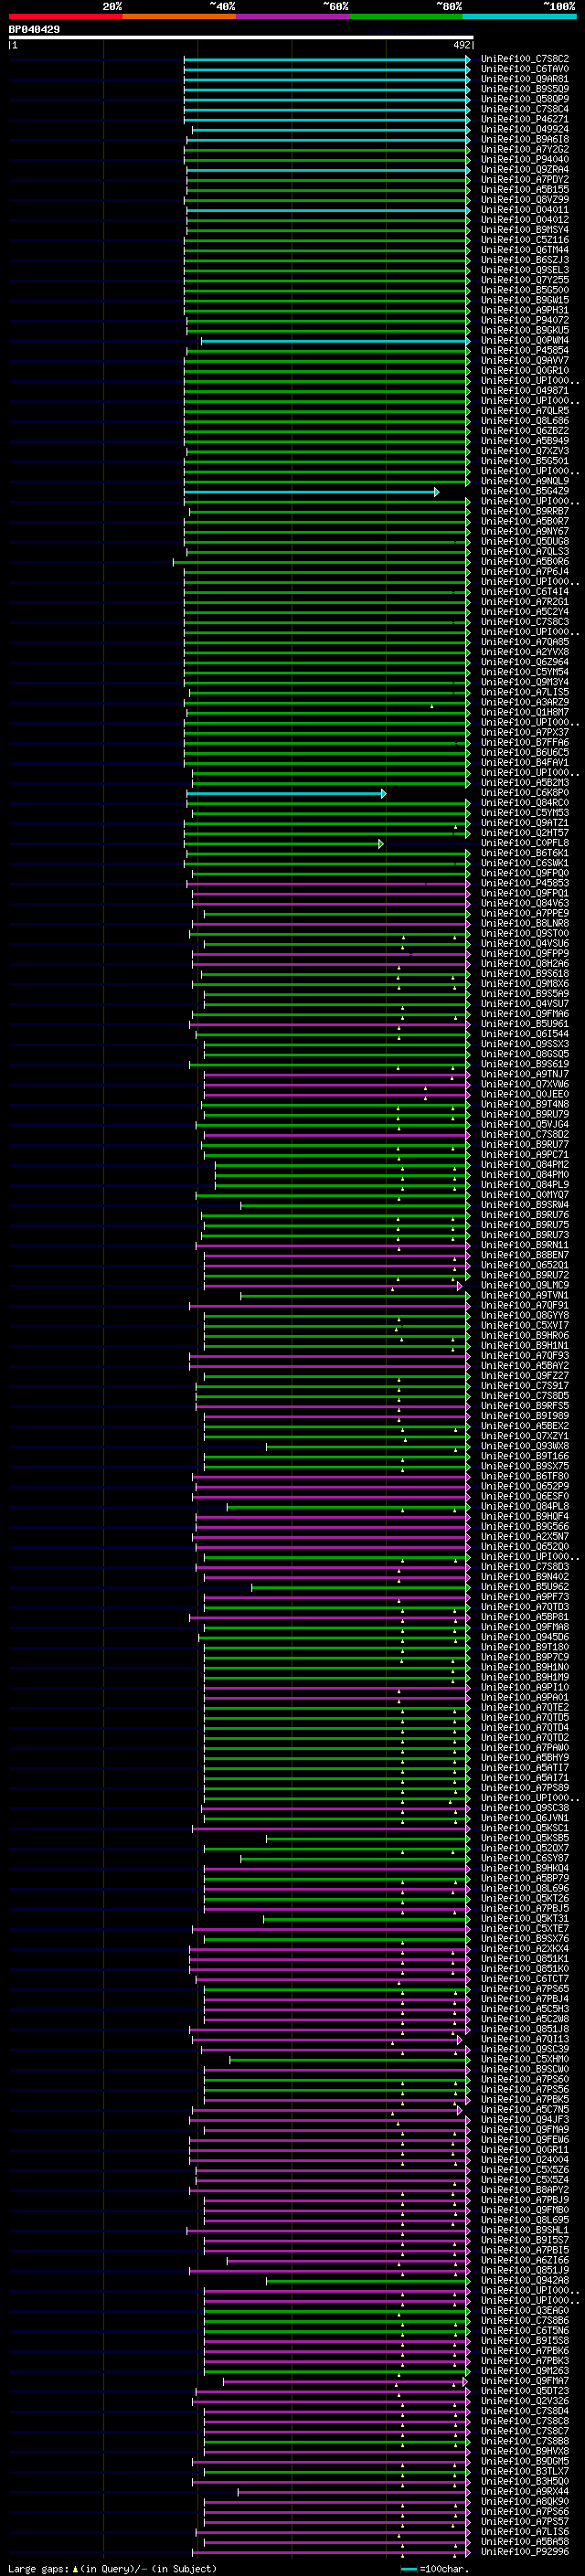Select the UniRef100_C6K8P0 label

(524, 793)
